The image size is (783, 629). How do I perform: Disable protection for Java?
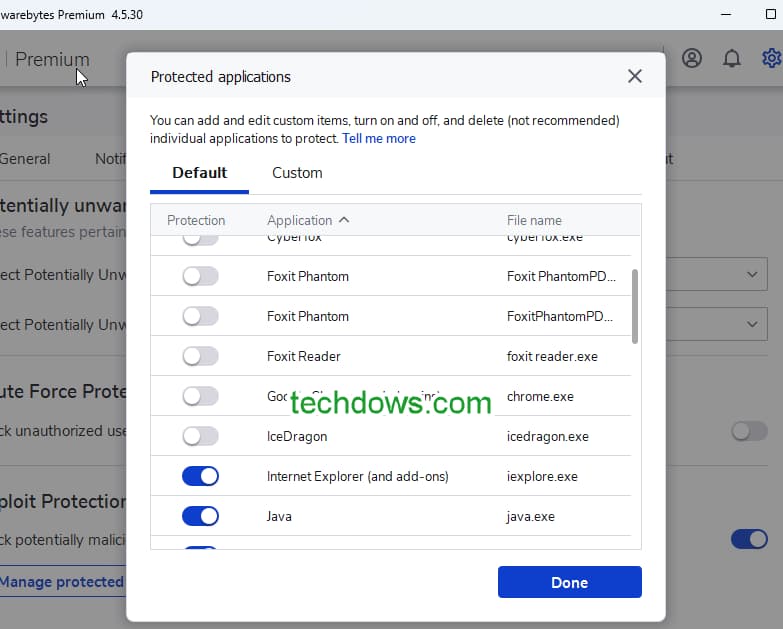[200, 516]
